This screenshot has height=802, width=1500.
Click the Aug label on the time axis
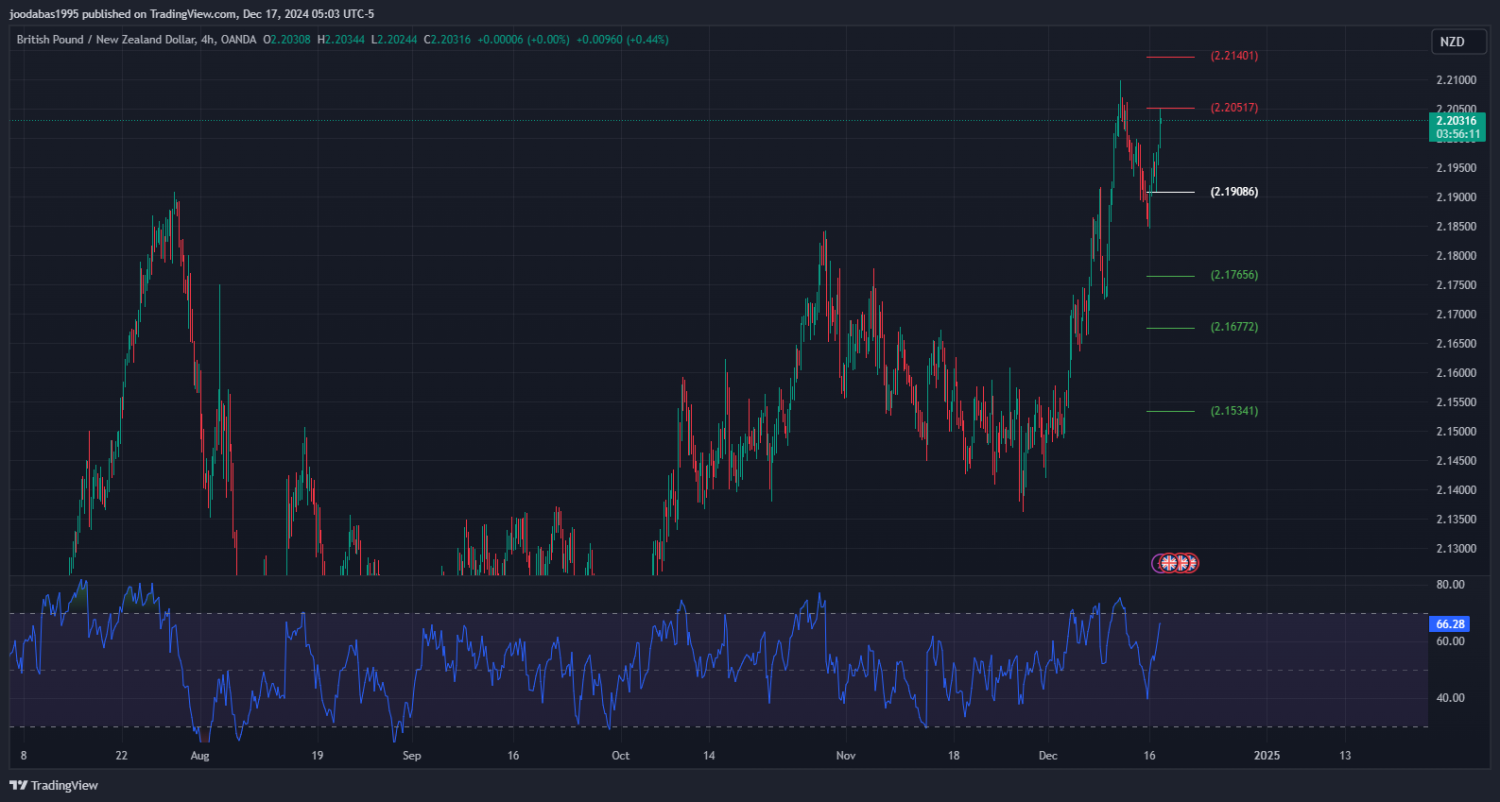pos(200,755)
